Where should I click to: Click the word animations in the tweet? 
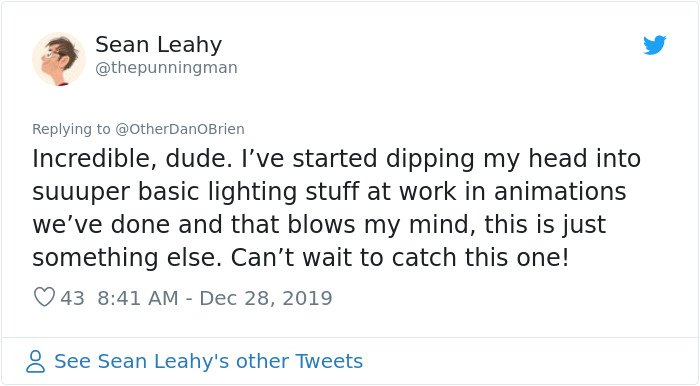560,191
